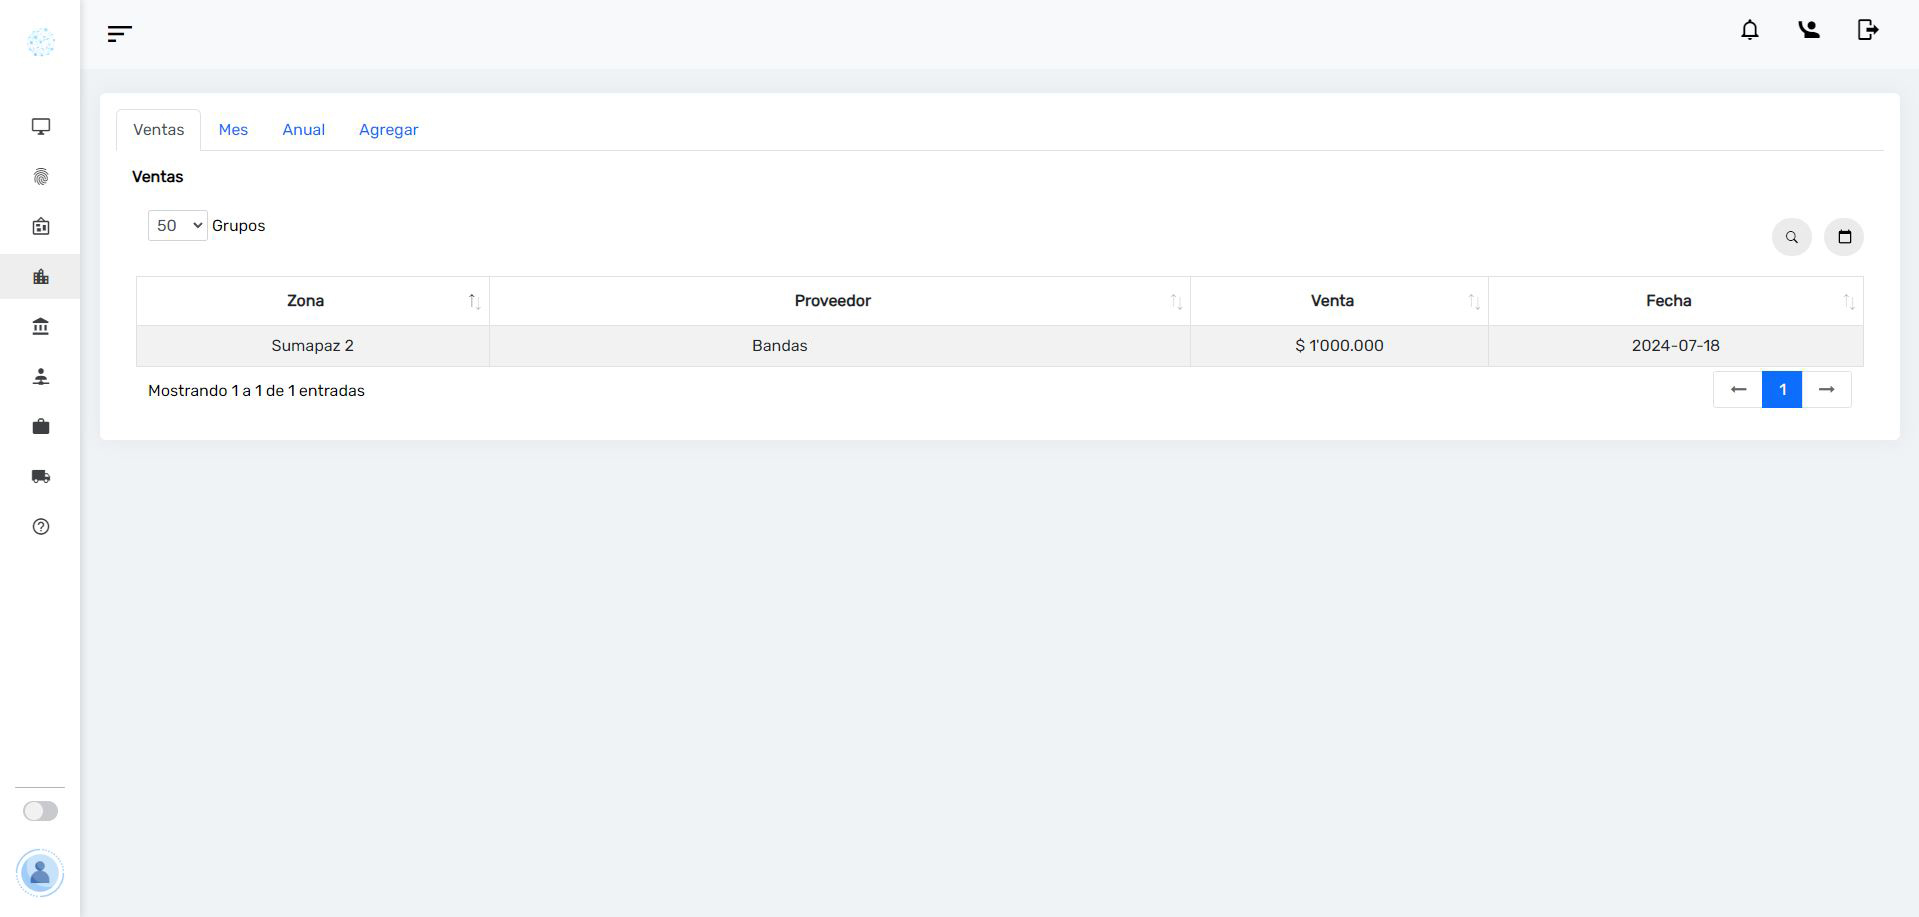This screenshot has height=917, width=1919.
Task: Go to the next page arrow
Action: pos(1826,390)
